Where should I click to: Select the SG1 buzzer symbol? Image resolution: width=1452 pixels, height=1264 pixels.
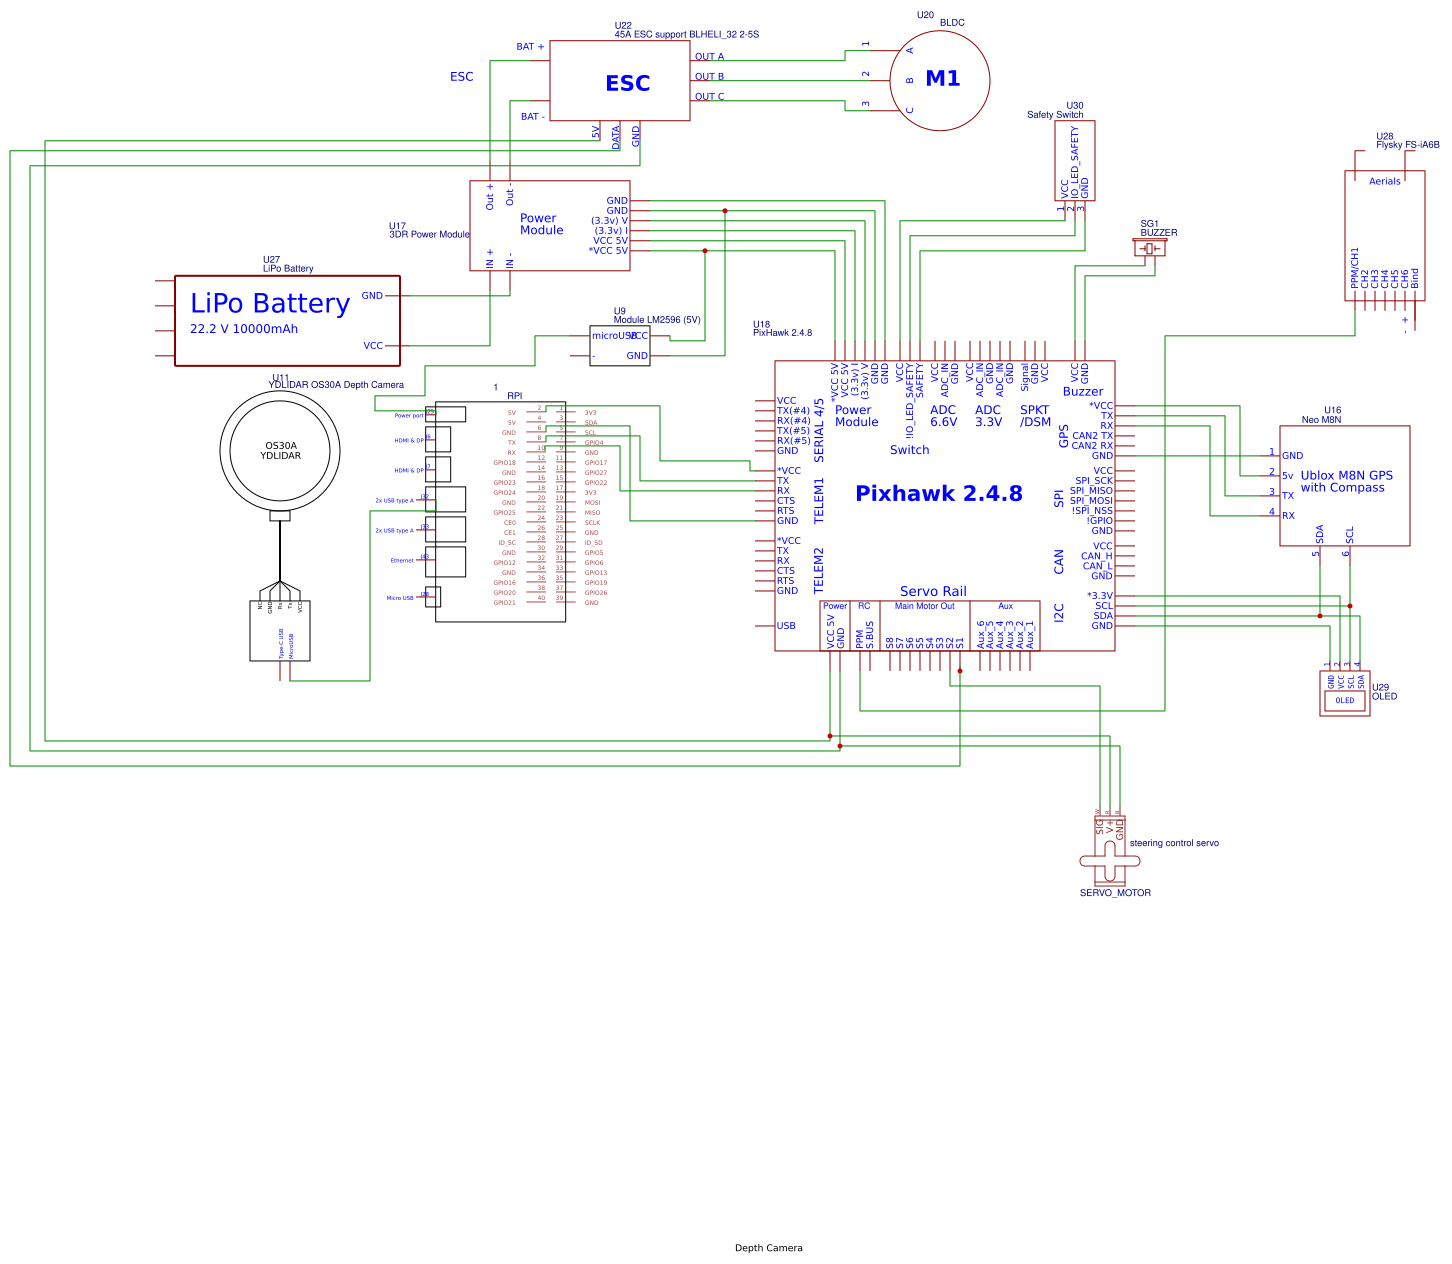[x=1150, y=248]
